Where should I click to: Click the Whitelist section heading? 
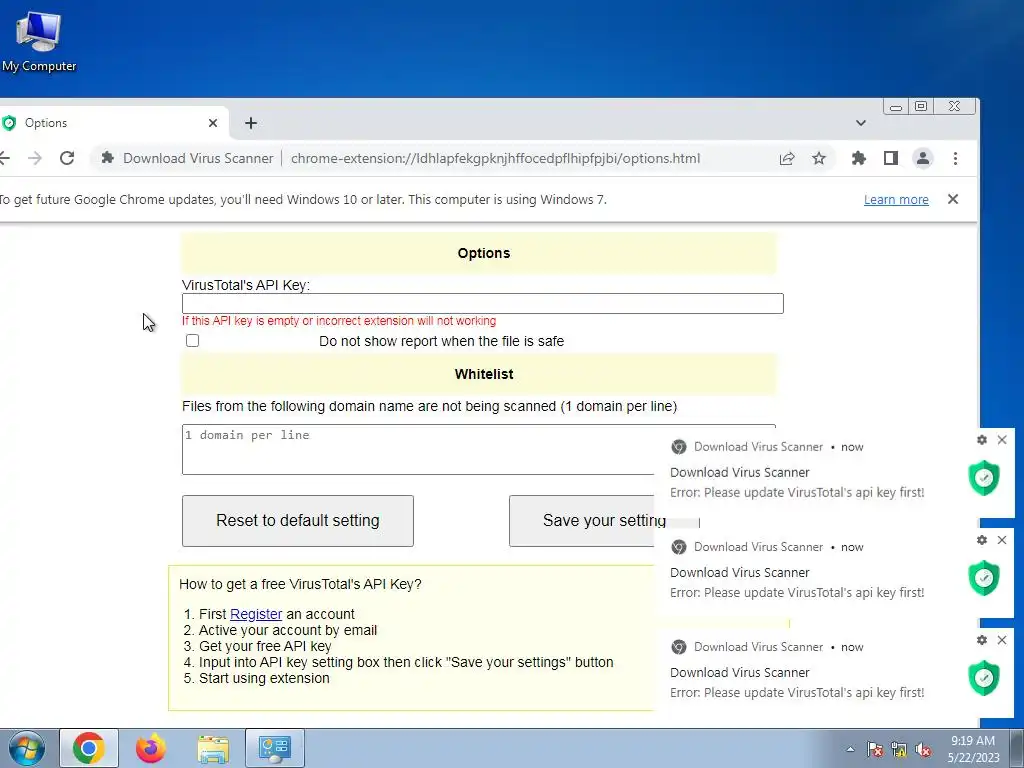484,374
